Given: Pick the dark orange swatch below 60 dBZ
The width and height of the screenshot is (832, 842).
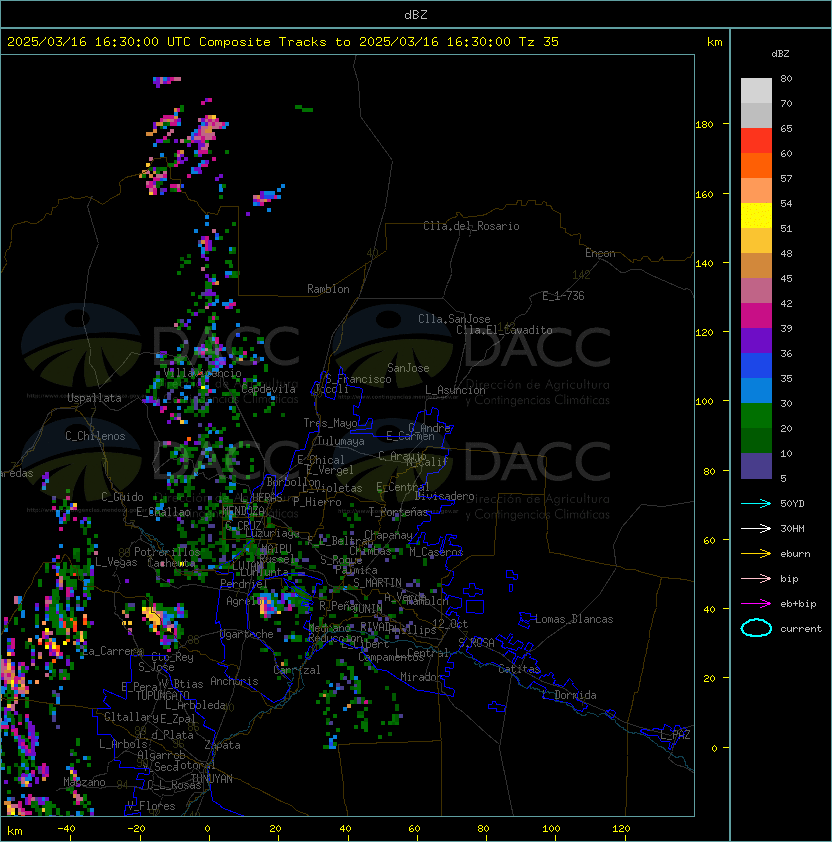Looking at the screenshot, I should 756,165.
